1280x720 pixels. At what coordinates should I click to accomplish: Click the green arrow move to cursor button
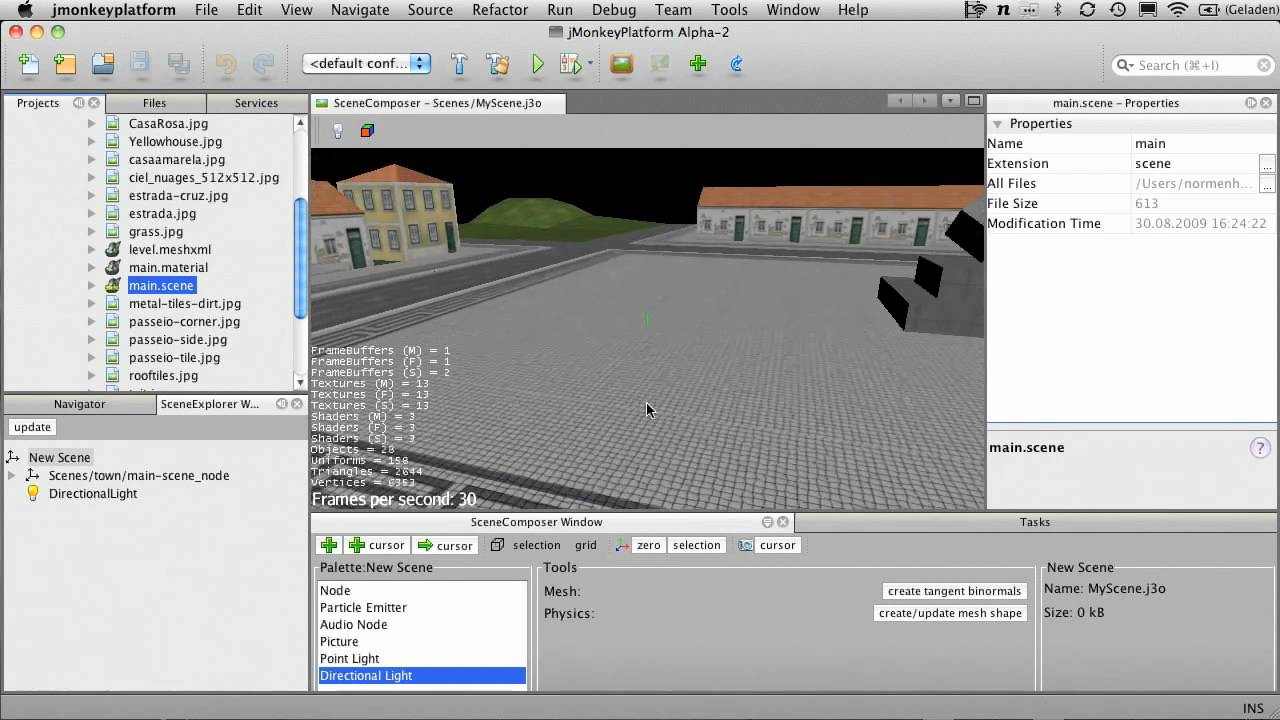coord(444,545)
